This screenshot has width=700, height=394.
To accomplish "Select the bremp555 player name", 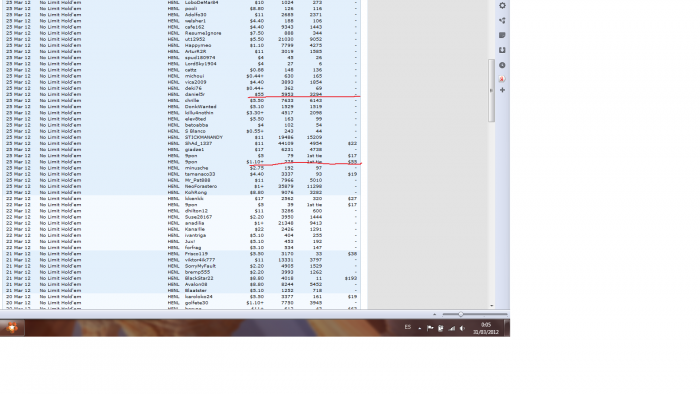I will [197, 272].
